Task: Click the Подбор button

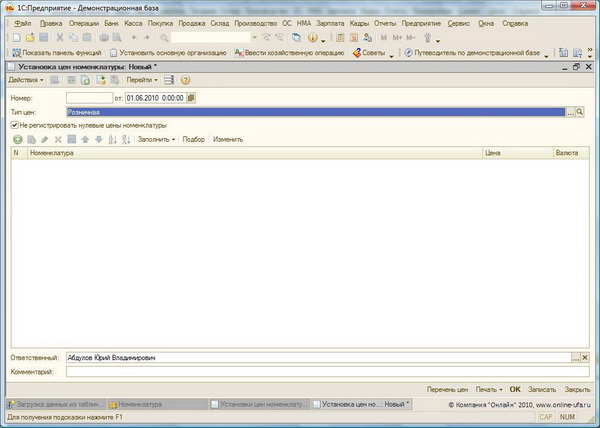Action: pos(193,139)
